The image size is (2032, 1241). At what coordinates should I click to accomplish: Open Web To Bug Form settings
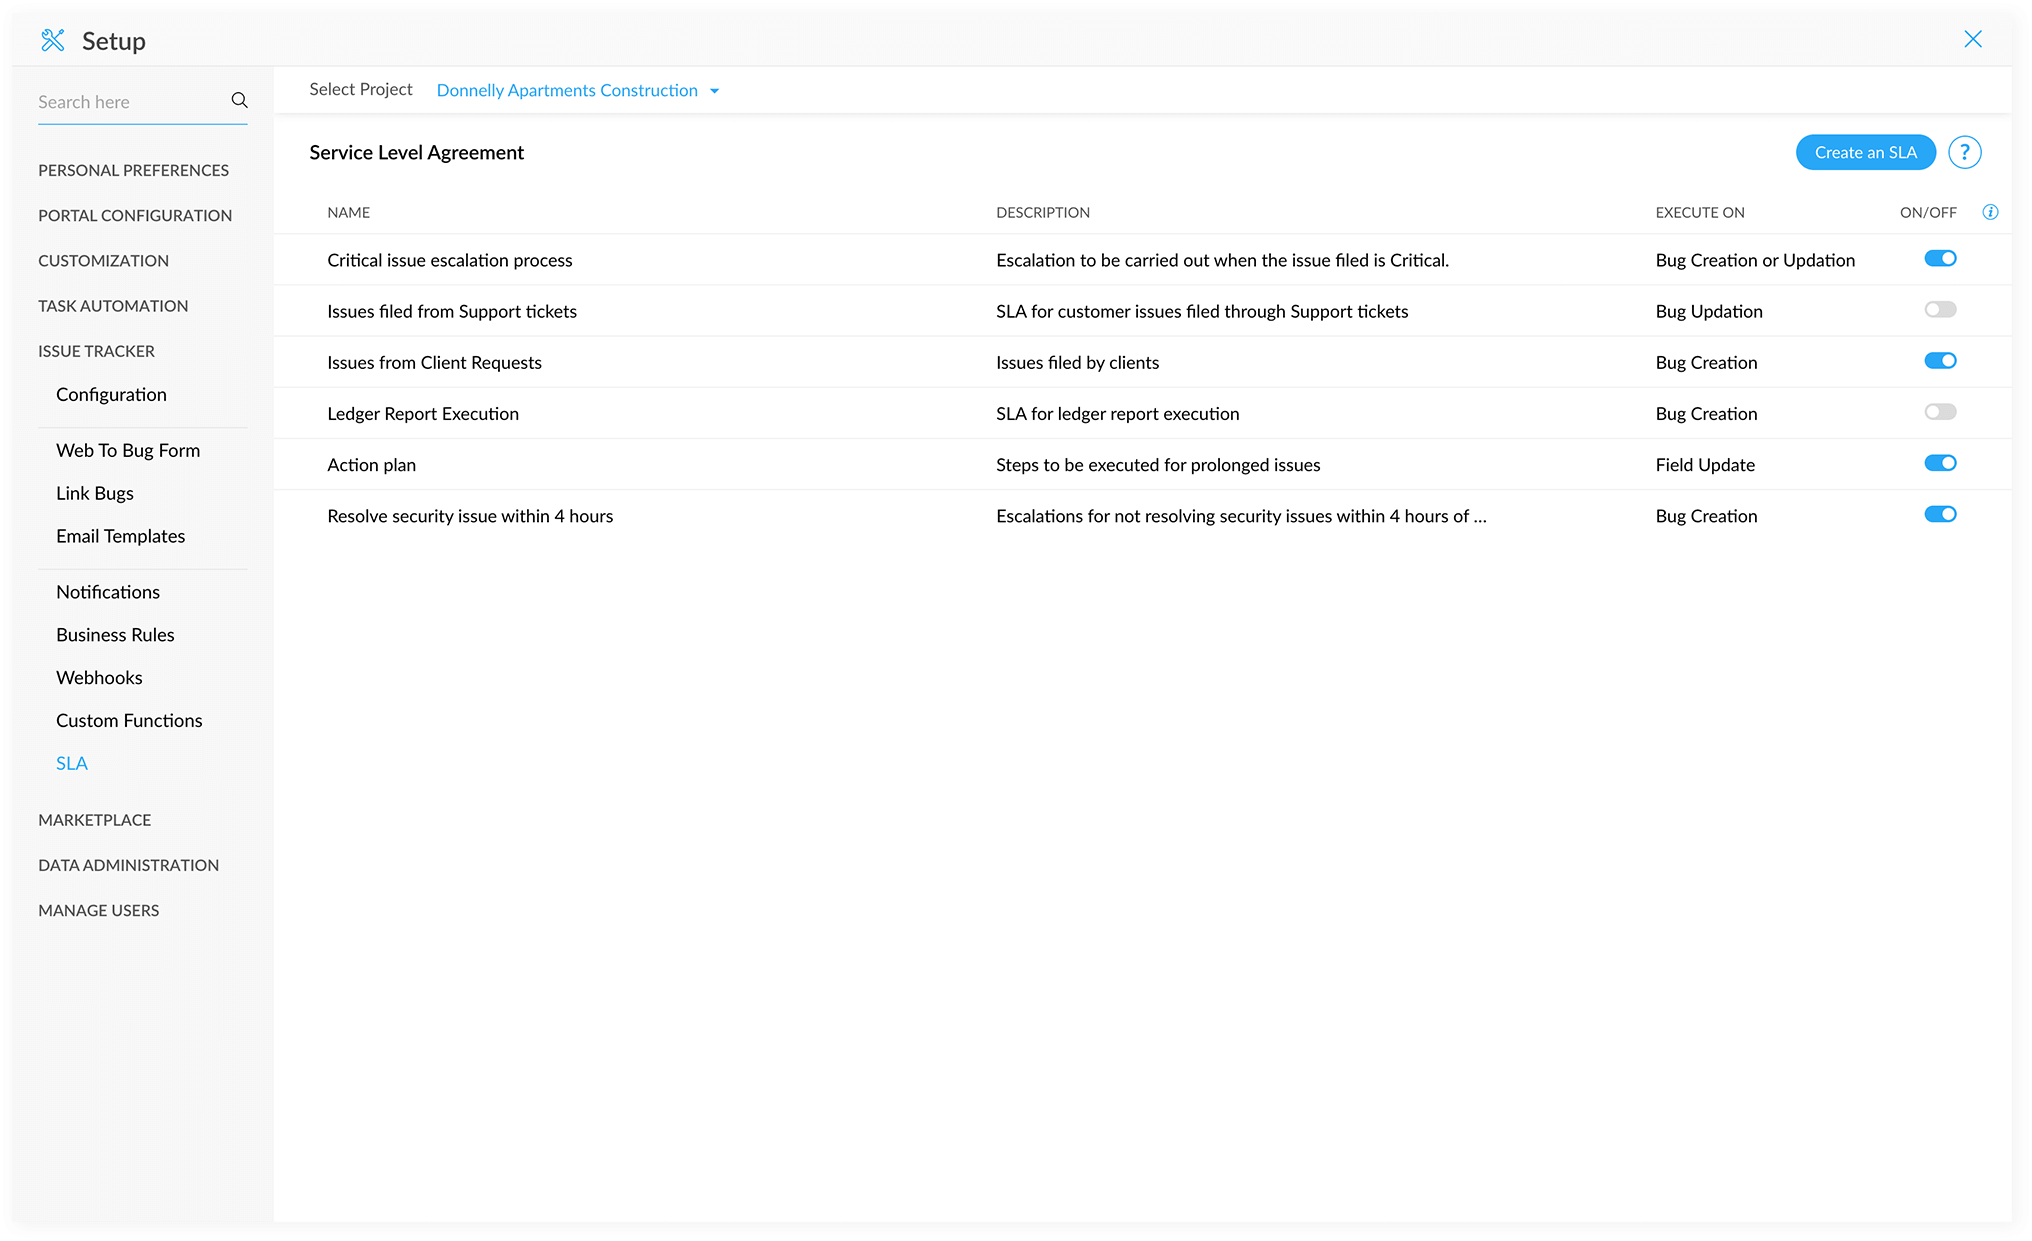click(x=128, y=450)
